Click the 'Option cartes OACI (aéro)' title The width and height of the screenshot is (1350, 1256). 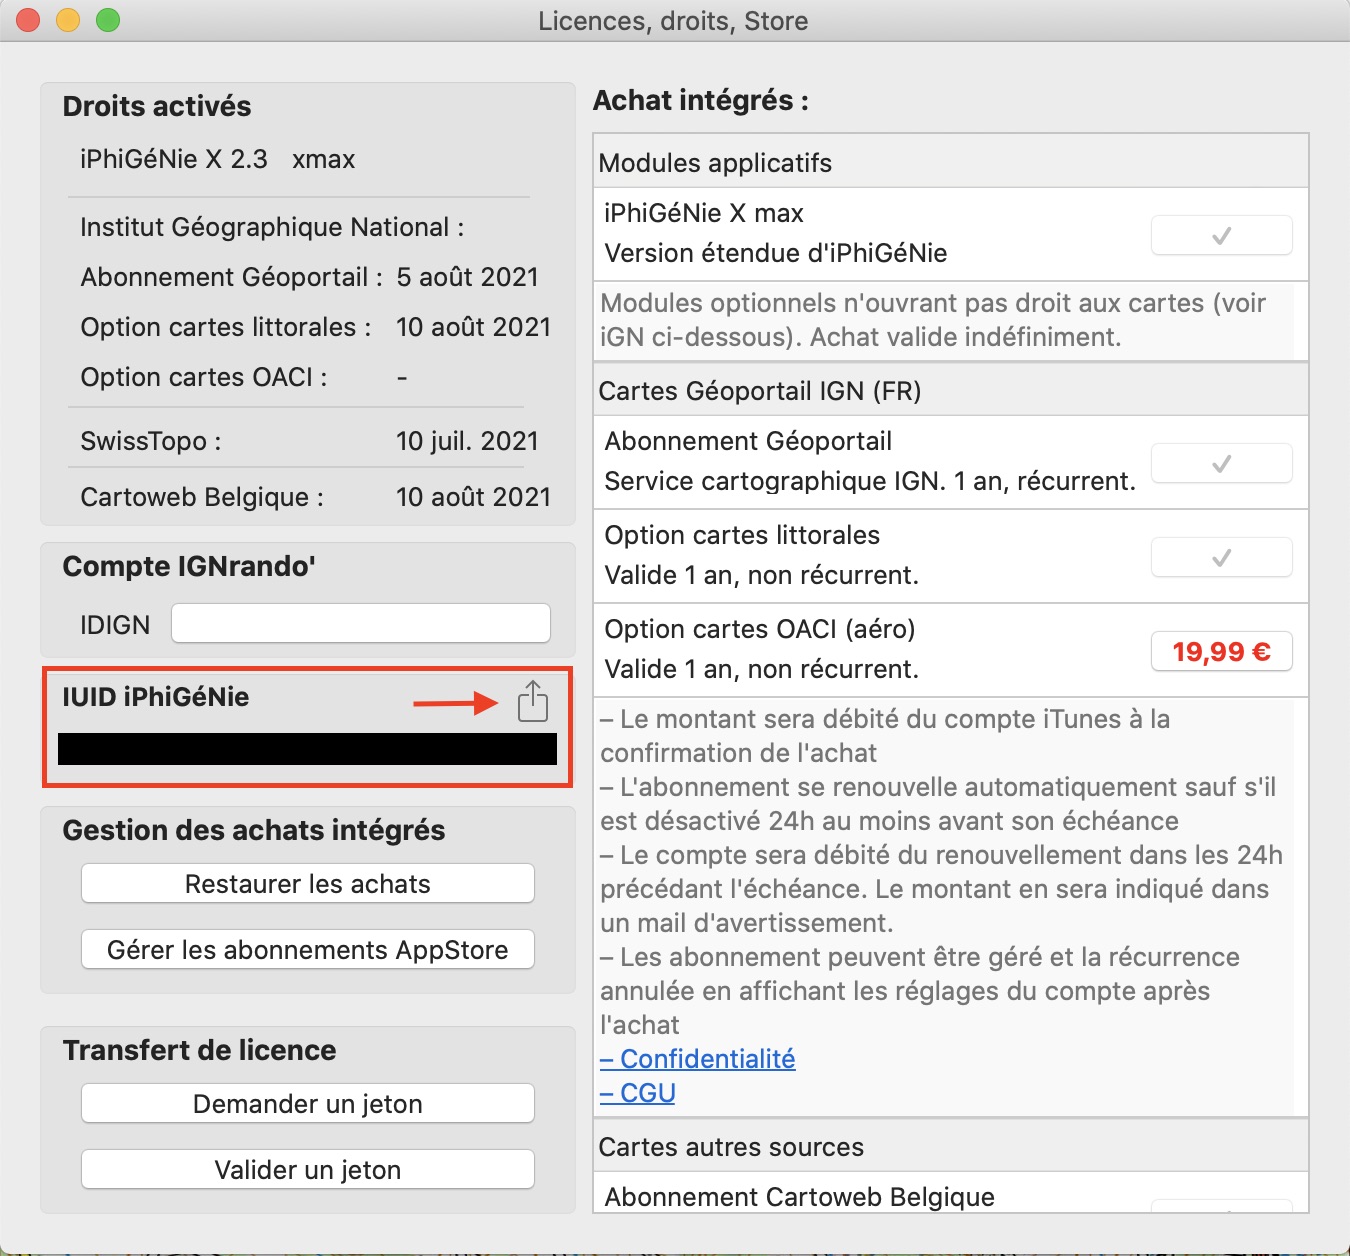[760, 629]
